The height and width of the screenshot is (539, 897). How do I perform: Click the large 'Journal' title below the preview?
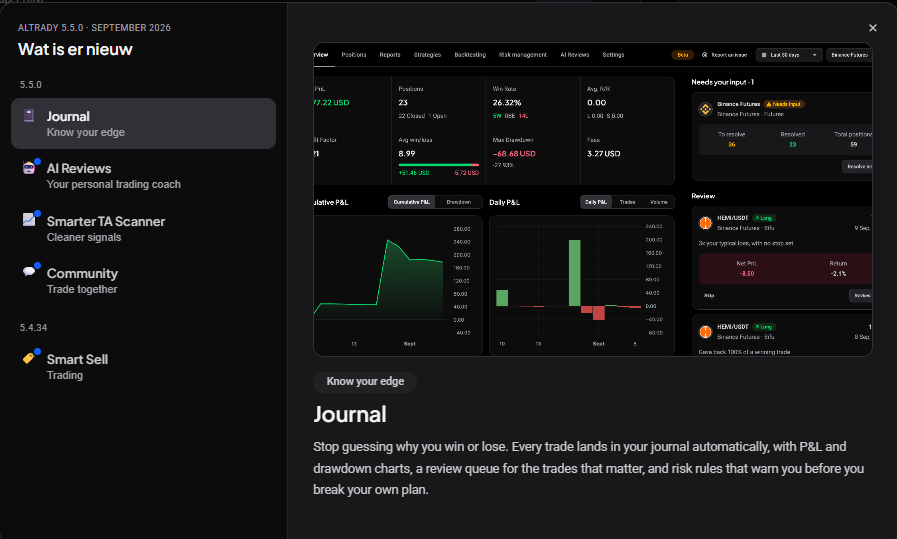350,414
